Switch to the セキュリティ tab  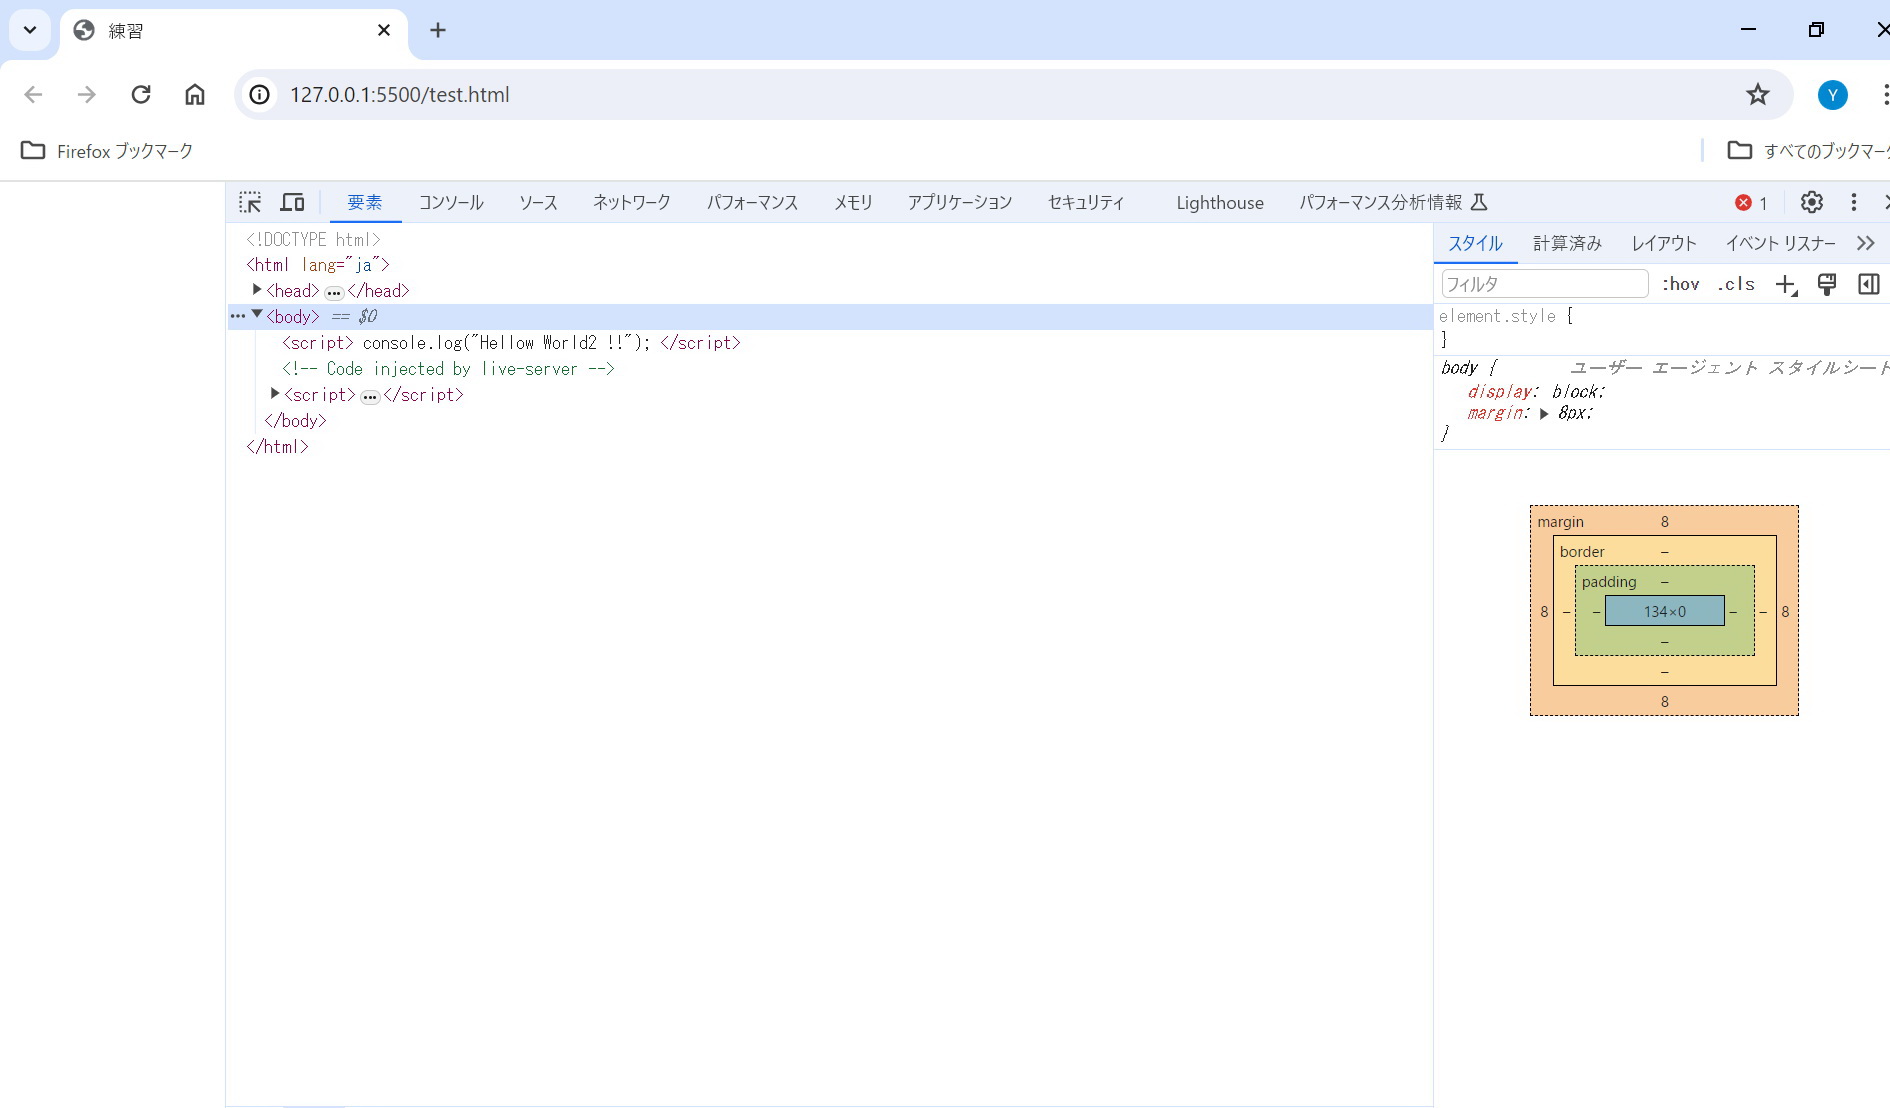coord(1086,203)
